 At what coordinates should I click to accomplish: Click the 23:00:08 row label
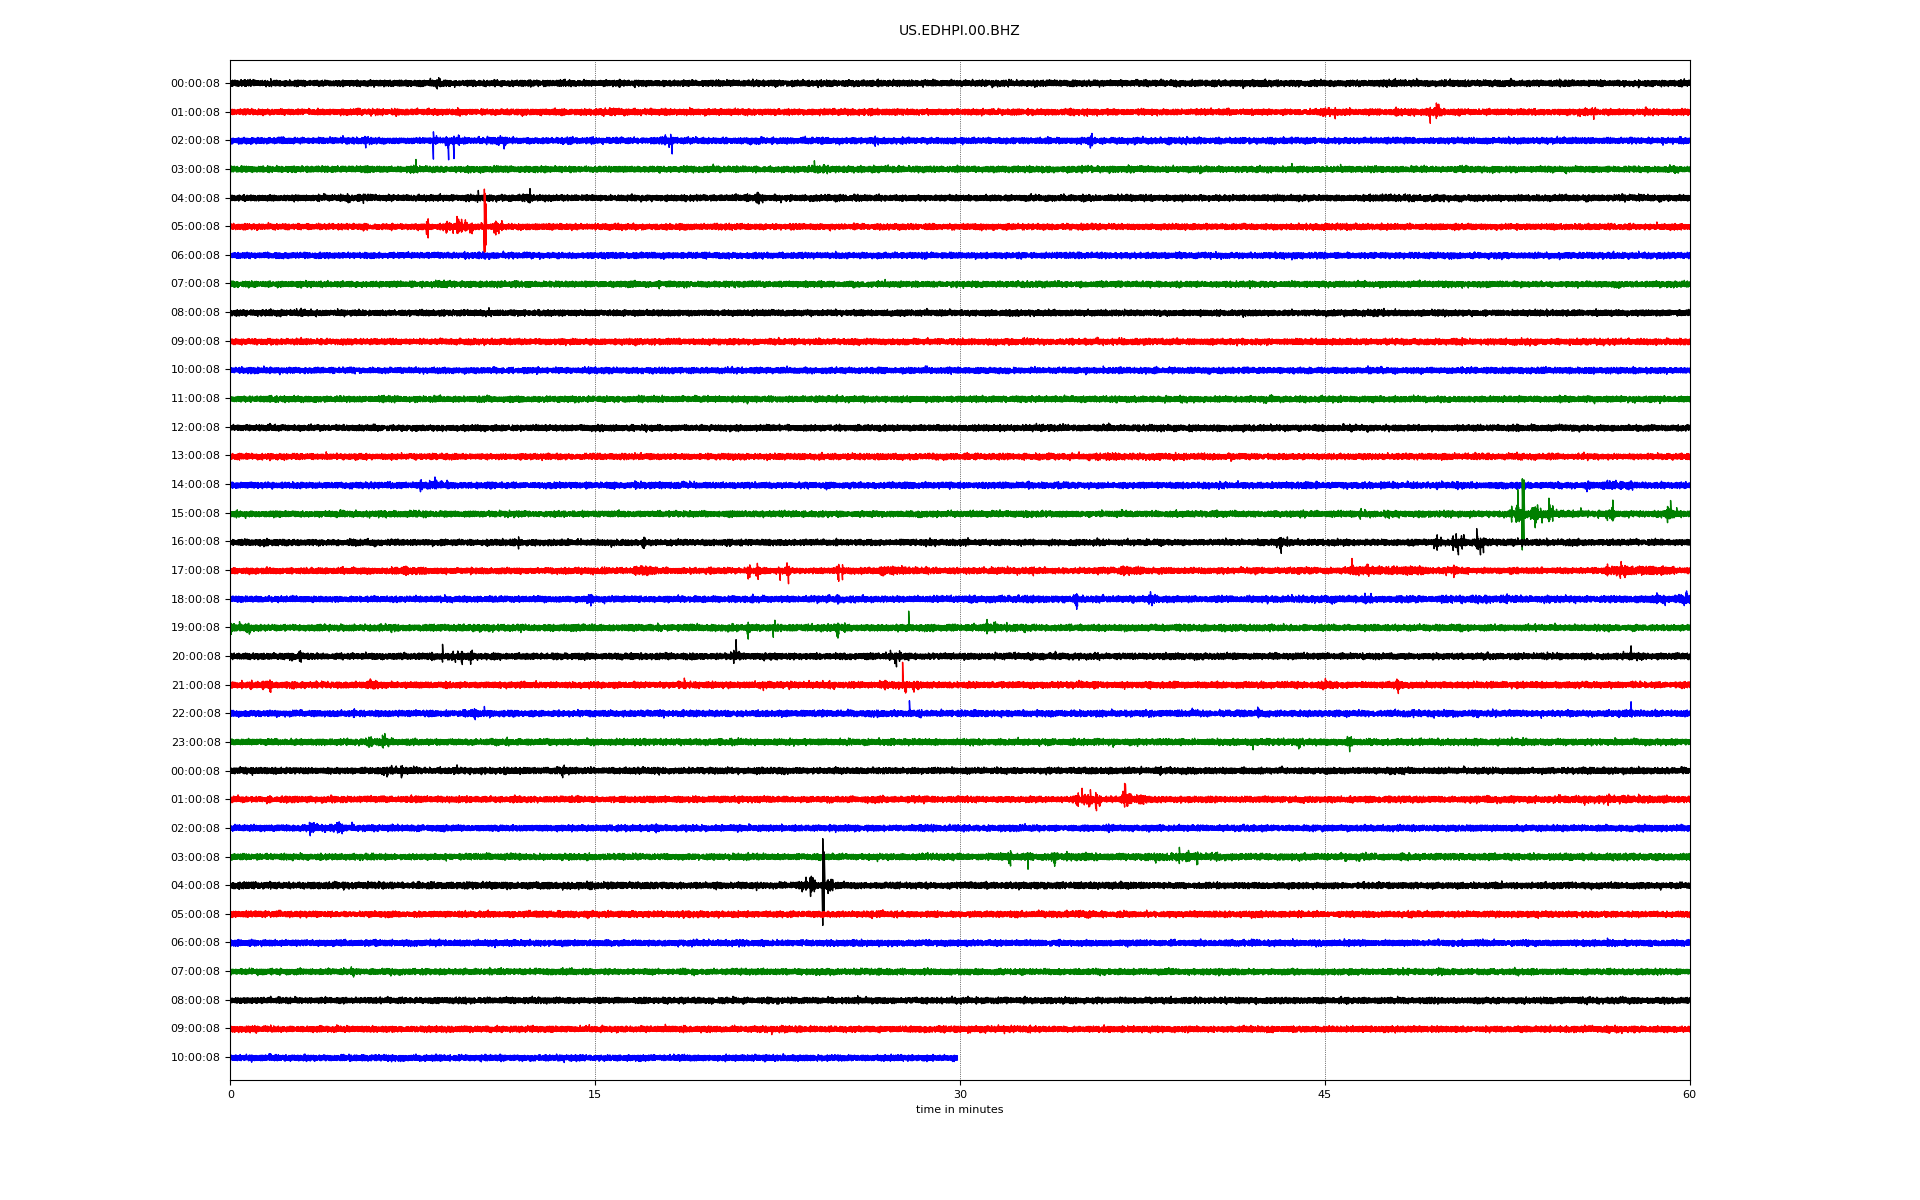195,743
